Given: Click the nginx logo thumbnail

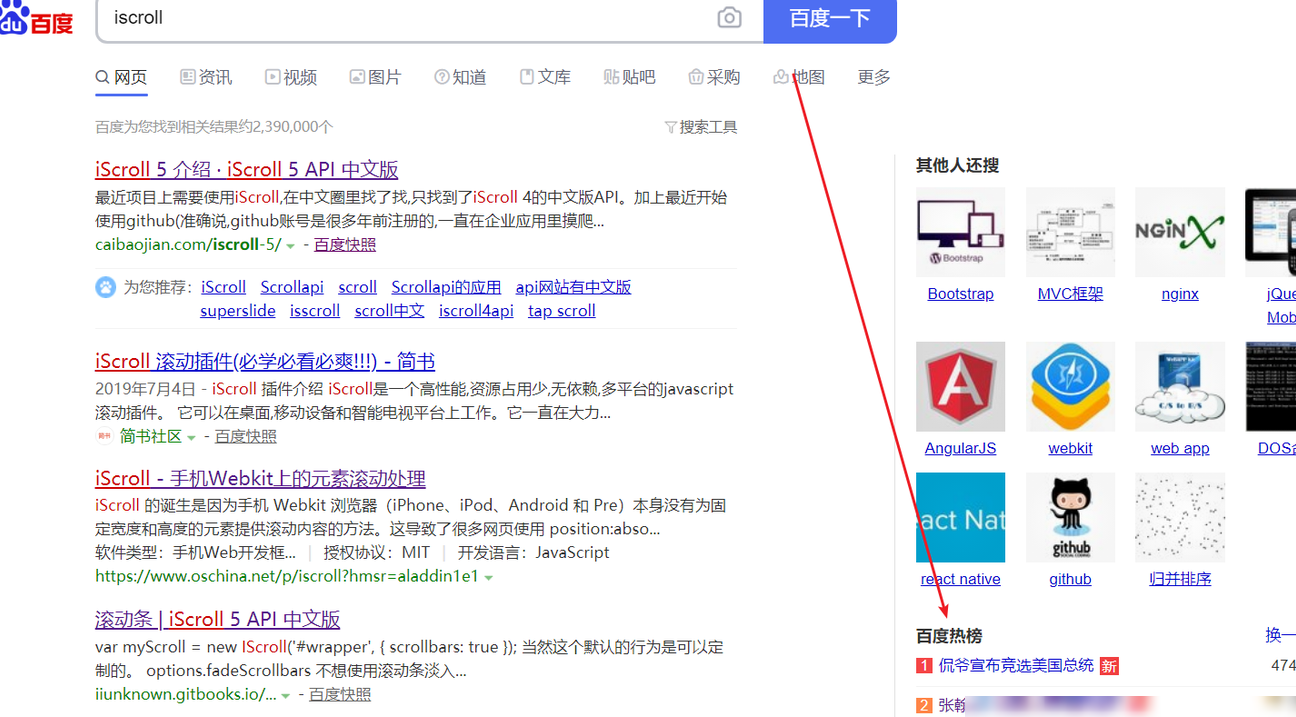Looking at the screenshot, I should 1180,232.
